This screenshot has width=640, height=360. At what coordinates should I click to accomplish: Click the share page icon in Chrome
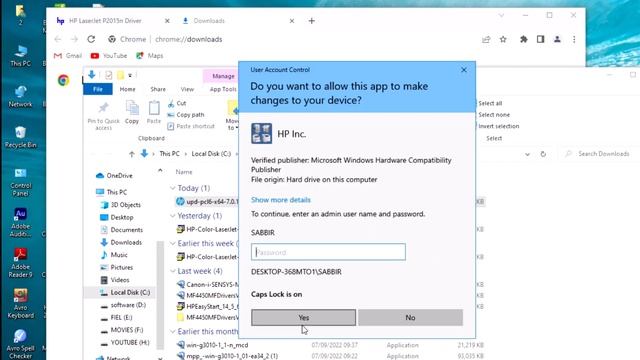click(x=486, y=39)
